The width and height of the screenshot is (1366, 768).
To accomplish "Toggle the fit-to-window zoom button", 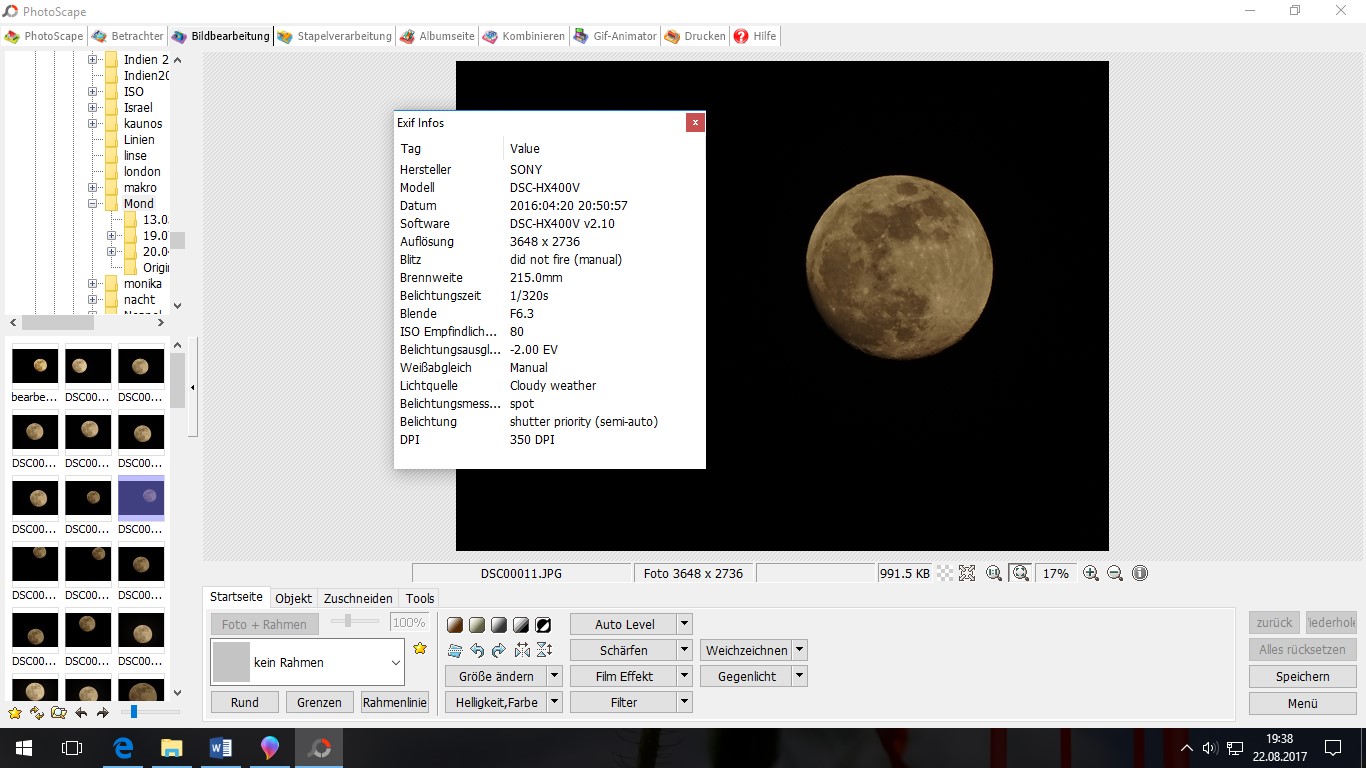I will (1020, 574).
